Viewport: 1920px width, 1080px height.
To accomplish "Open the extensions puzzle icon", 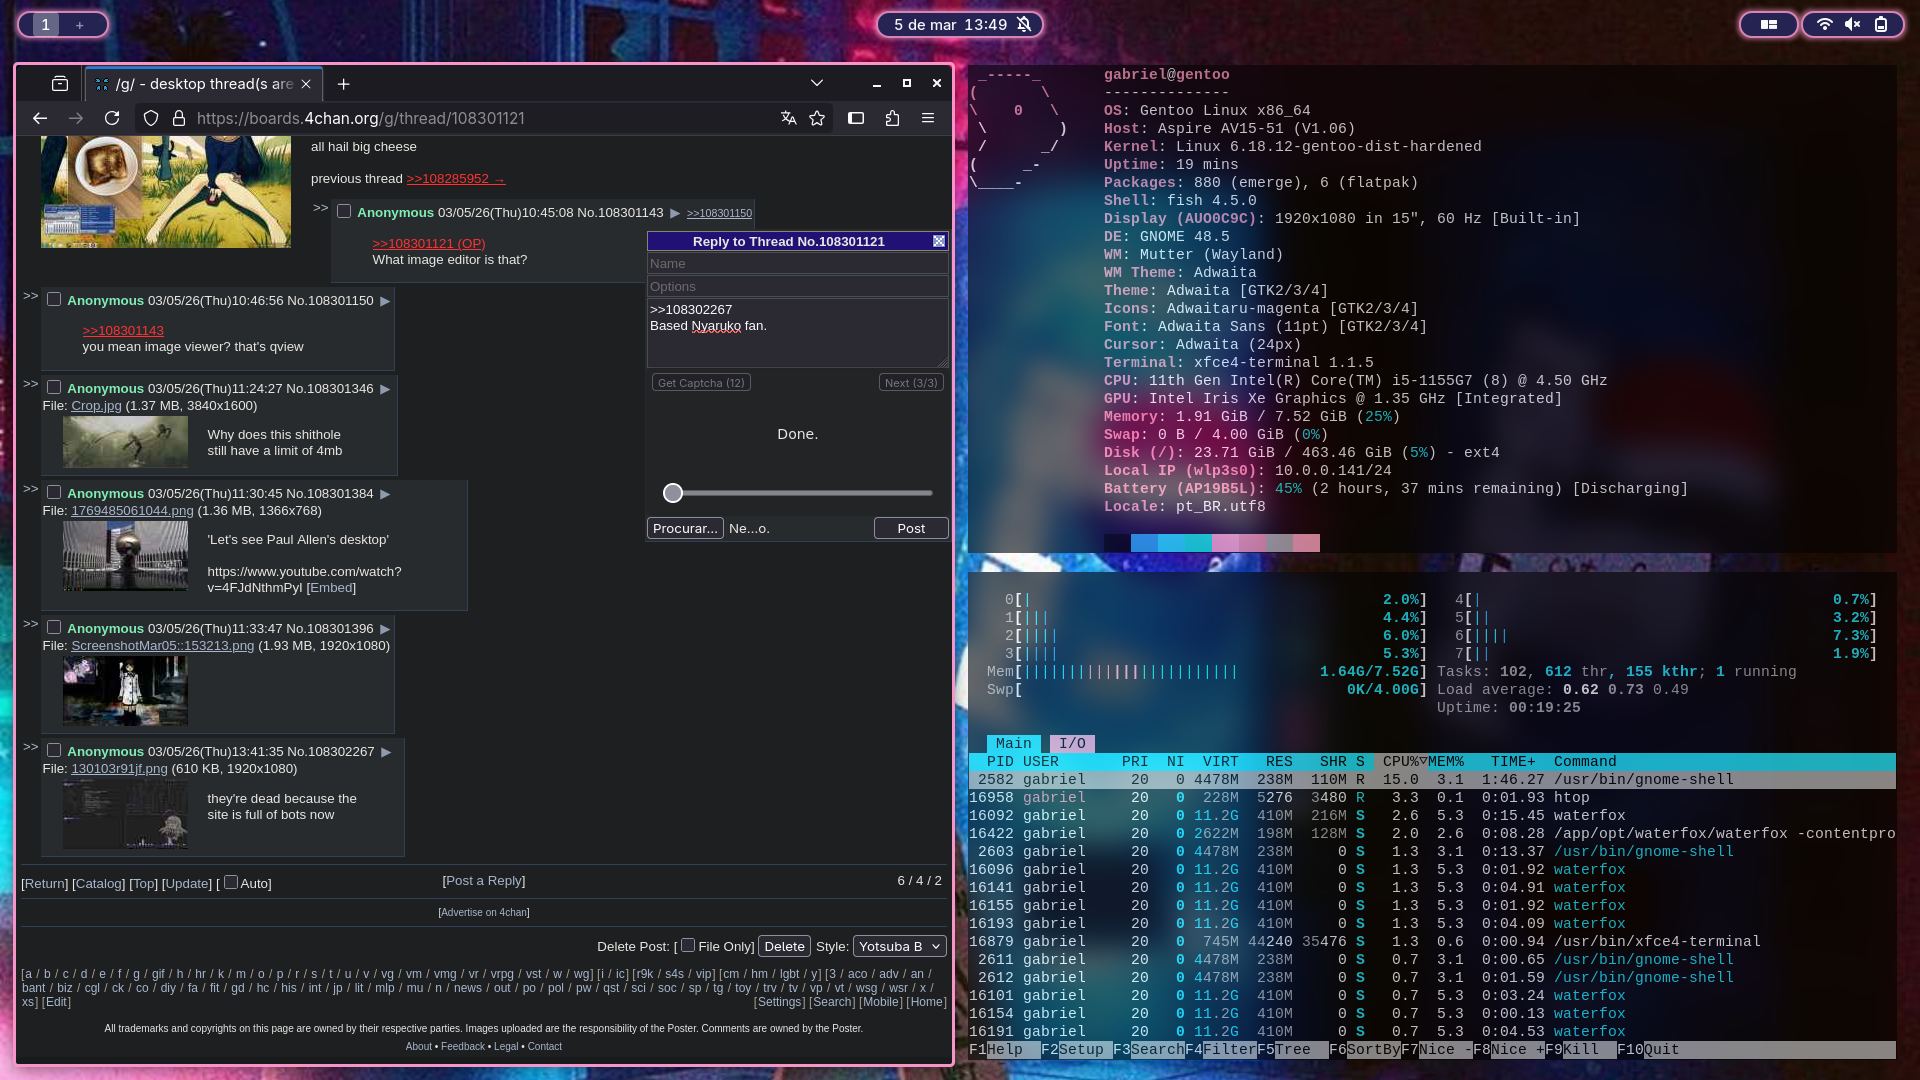I will point(892,118).
